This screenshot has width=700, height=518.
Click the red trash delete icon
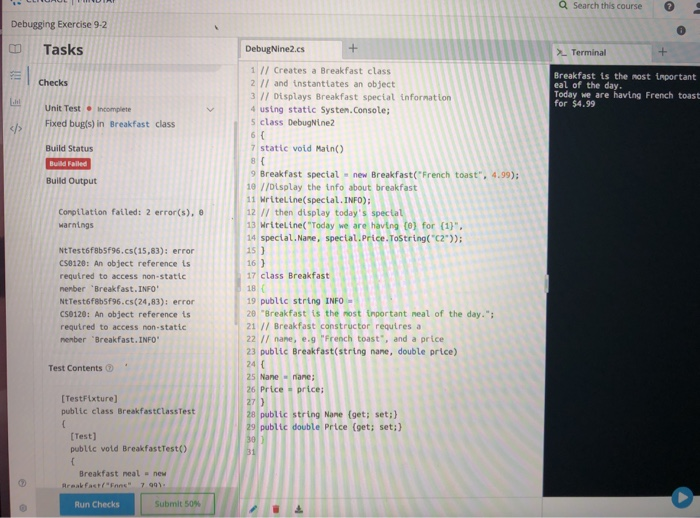click(x=276, y=509)
